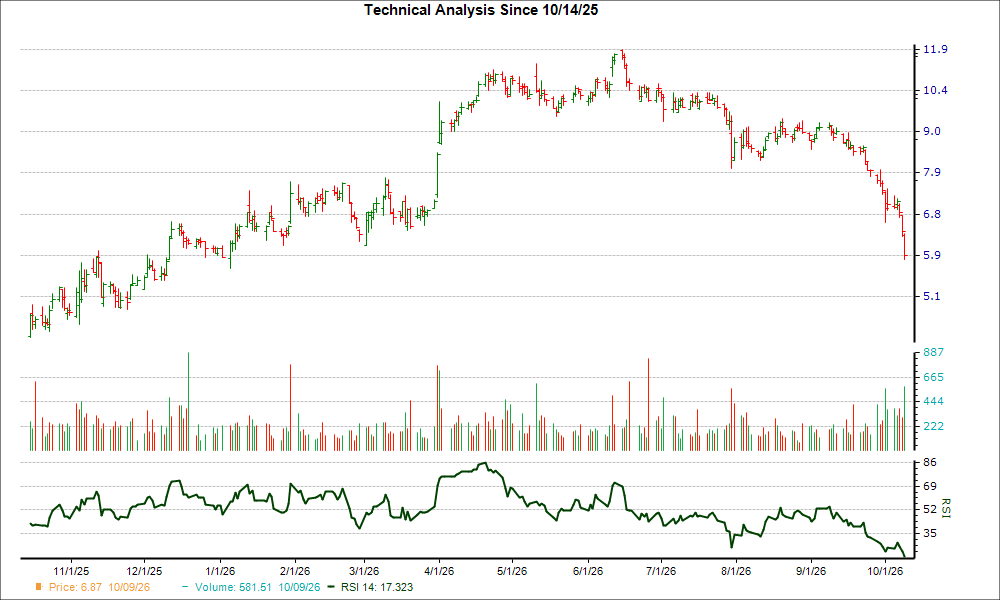Click the 9.0 price axis label
The image size is (1000, 600).
click(932, 131)
